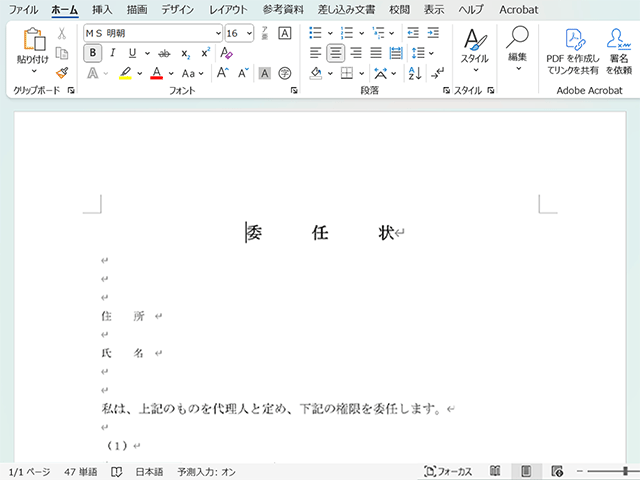The image size is (640, 480).
Task: Increase font size with the 'A^' icon
Action: [x=222, y=73]
